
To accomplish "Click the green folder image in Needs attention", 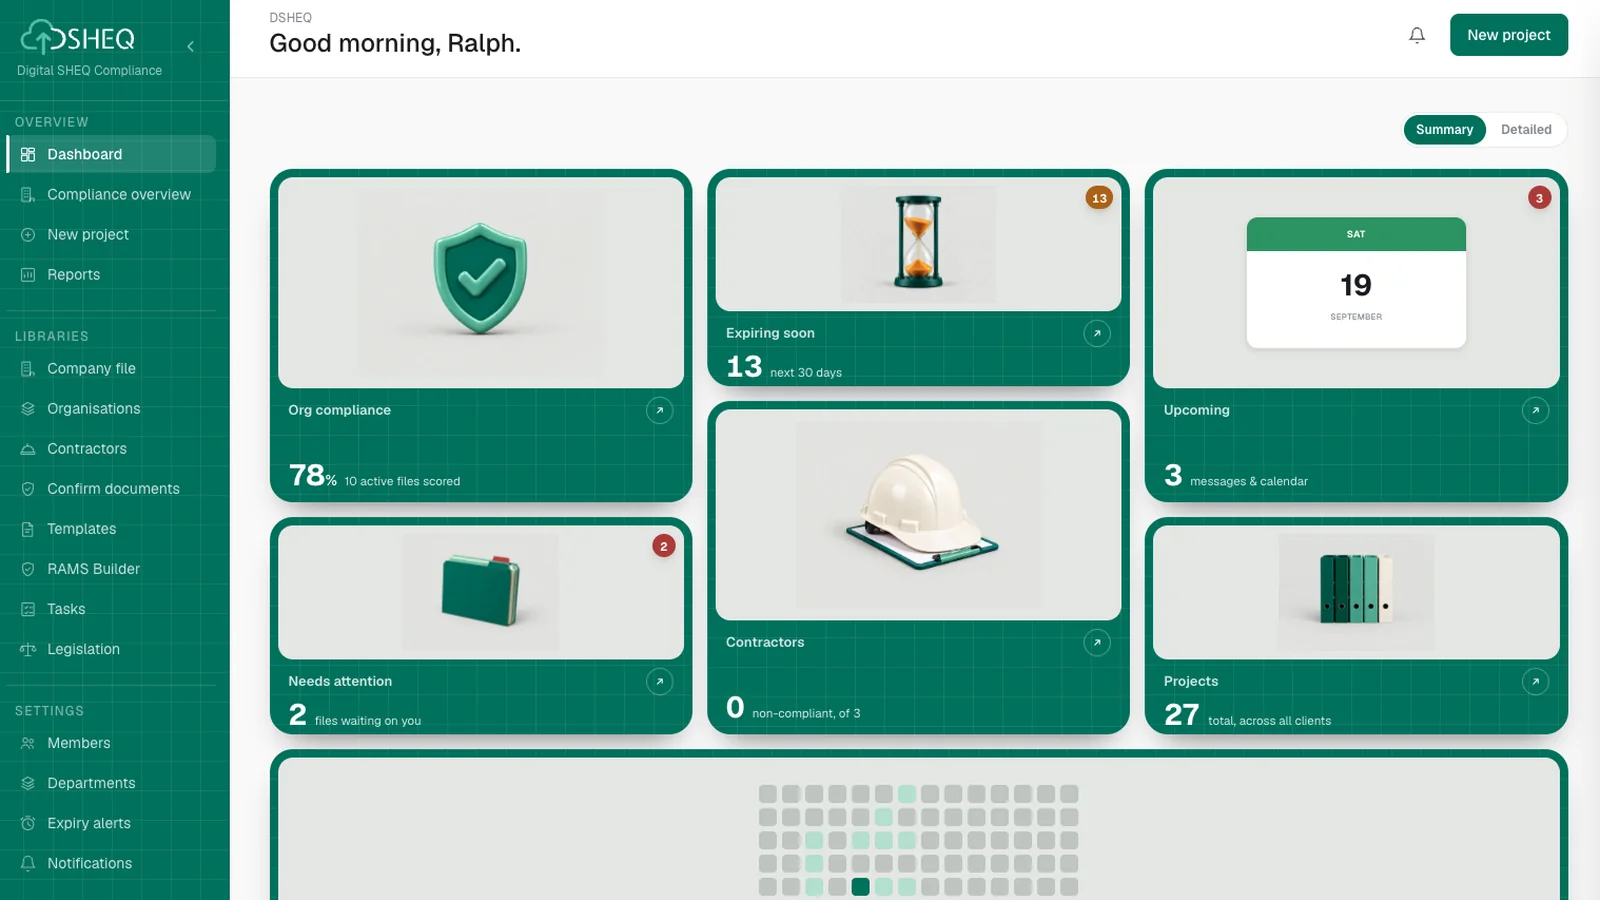I will tap(481, 591).
